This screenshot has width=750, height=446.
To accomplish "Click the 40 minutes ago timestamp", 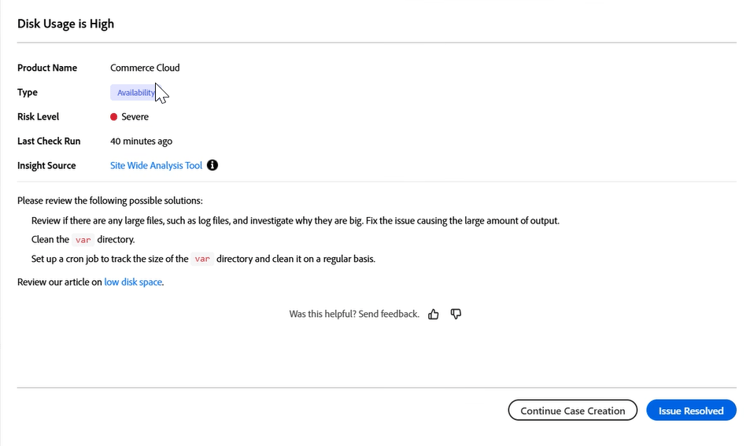I will 141,141.
